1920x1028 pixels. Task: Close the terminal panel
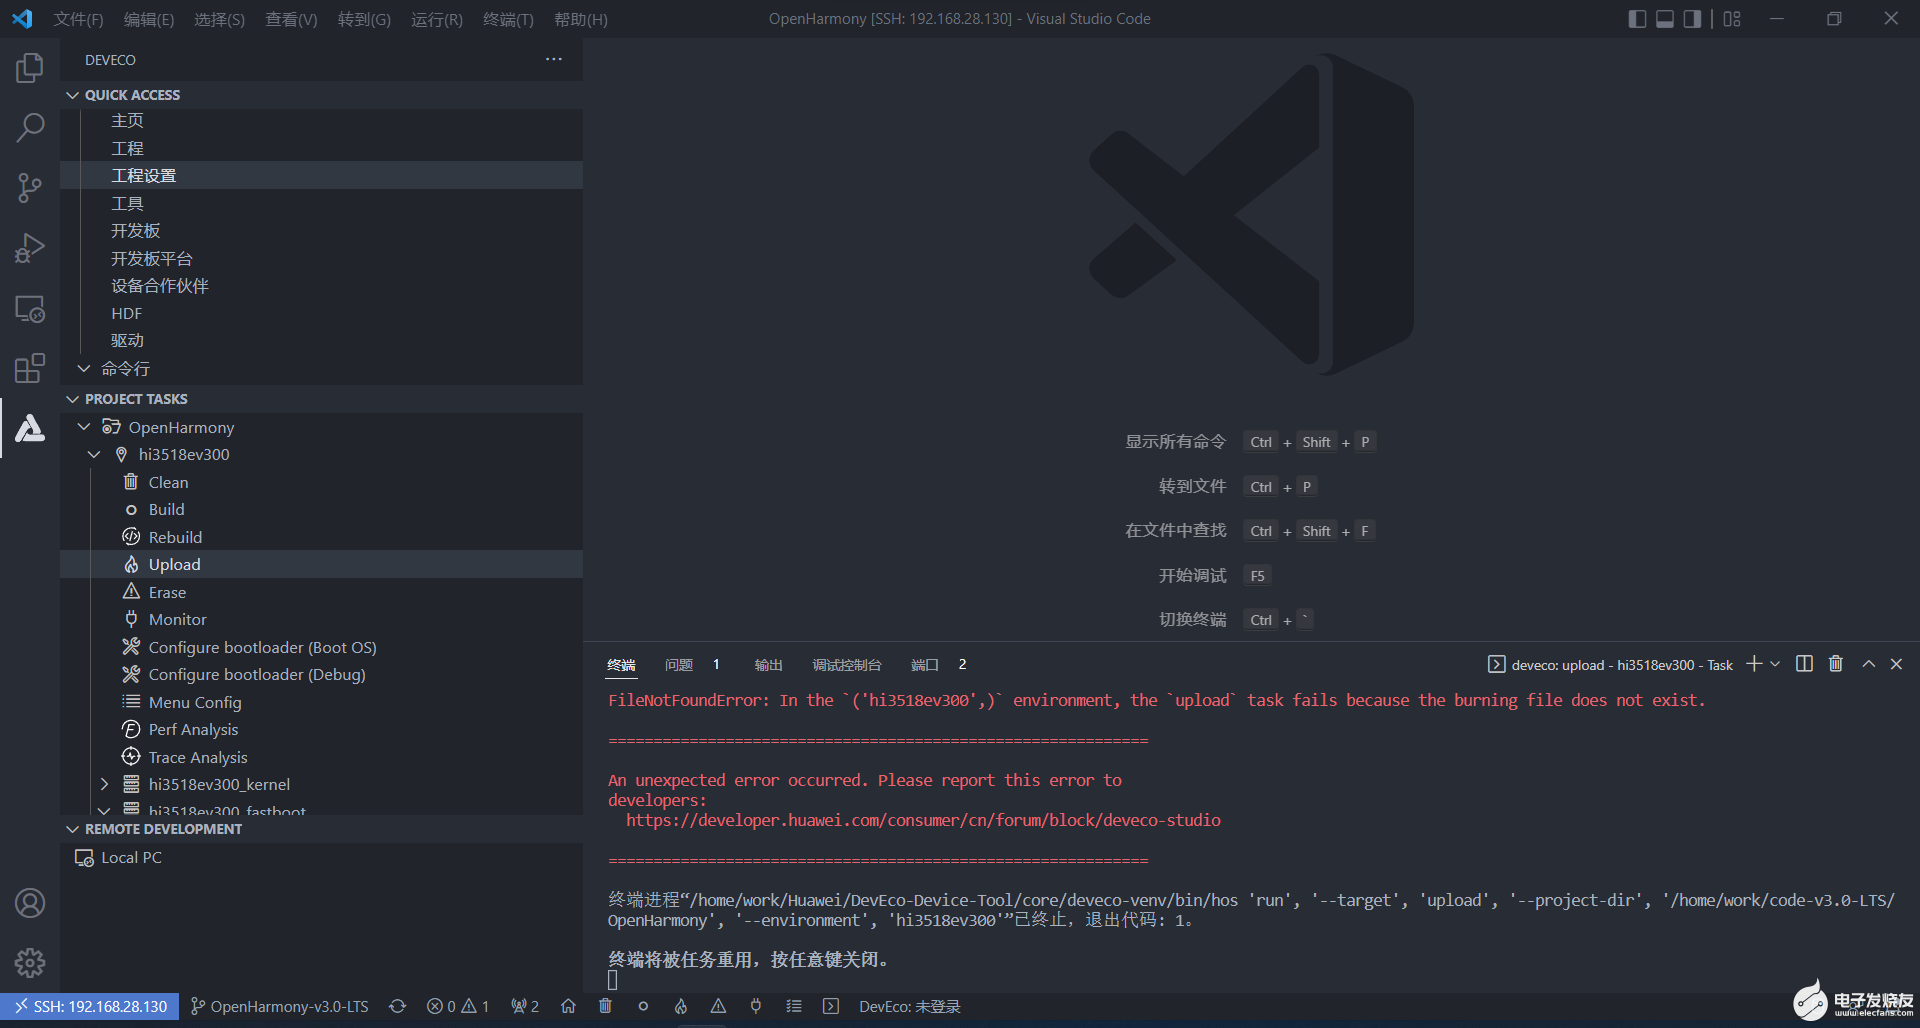coord(1896,664)
